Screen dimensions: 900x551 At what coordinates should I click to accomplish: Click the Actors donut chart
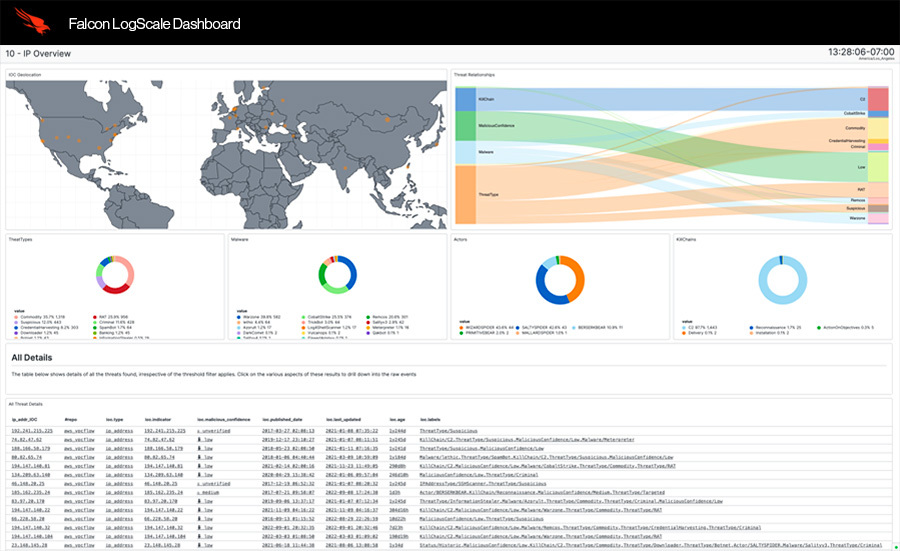click(x=559, y=277)
